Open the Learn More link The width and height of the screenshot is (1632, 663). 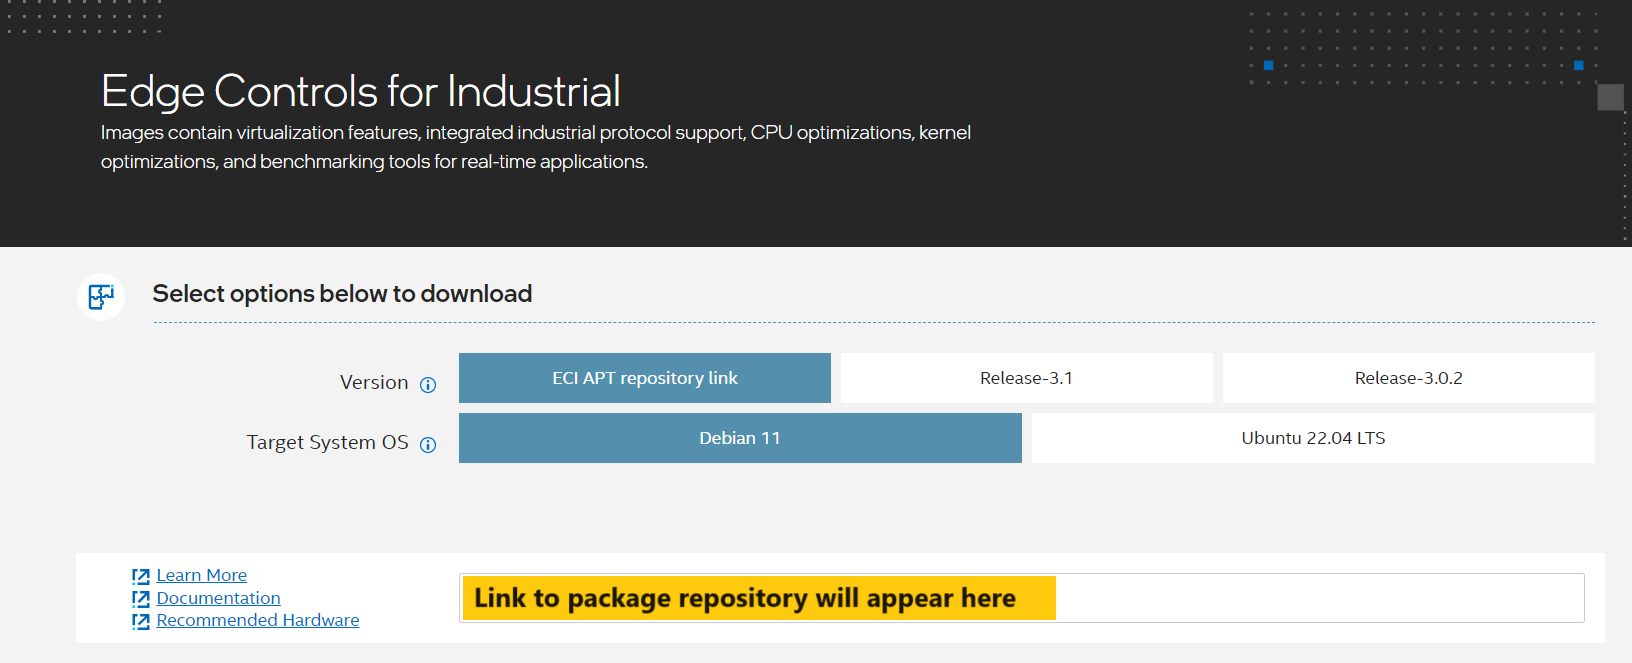202,575
